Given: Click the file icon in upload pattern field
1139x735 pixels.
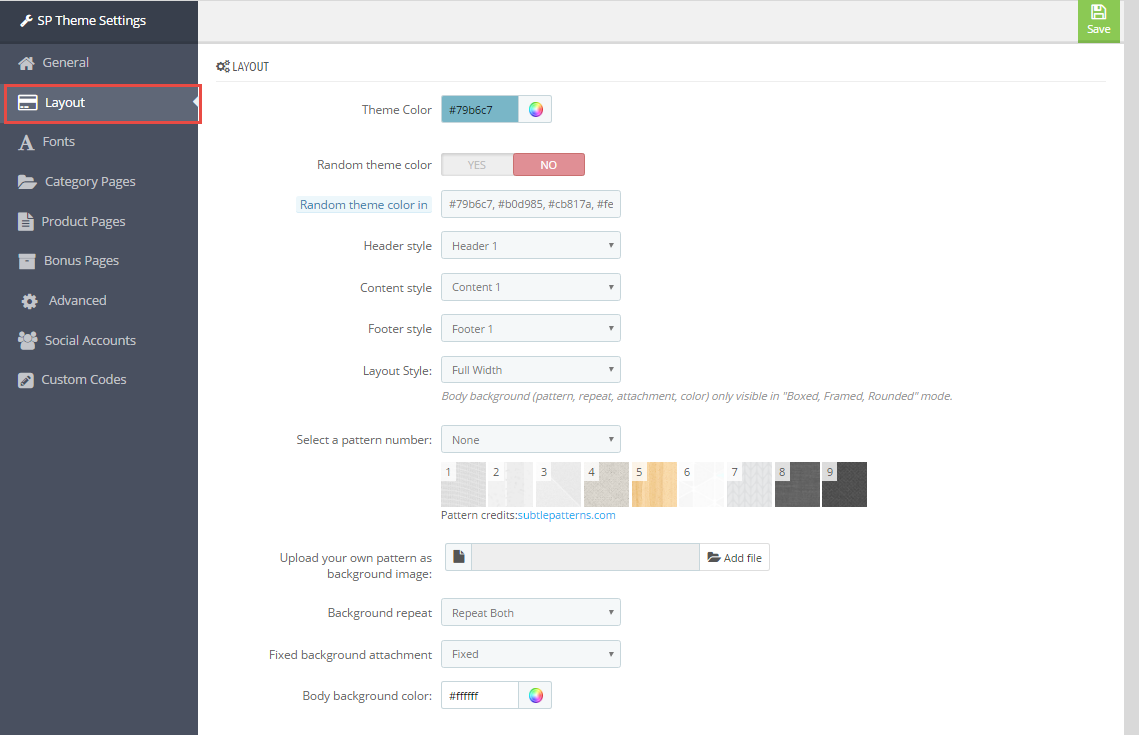Looking at the screenshot, I should [458, 557].
